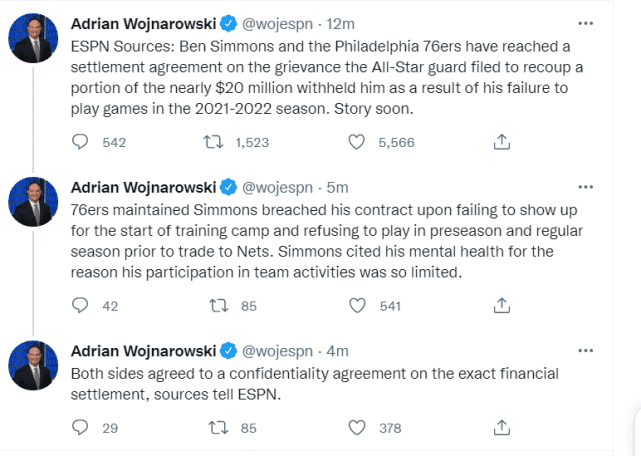The height and width of the screenshot is (456, 641).
Task: Reply to the settlement agreement tweet
Action: tap(82, 142)
